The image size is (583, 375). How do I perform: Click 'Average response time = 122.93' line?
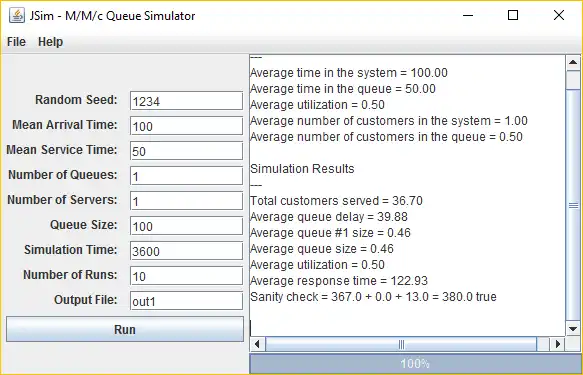coord(339,281)
